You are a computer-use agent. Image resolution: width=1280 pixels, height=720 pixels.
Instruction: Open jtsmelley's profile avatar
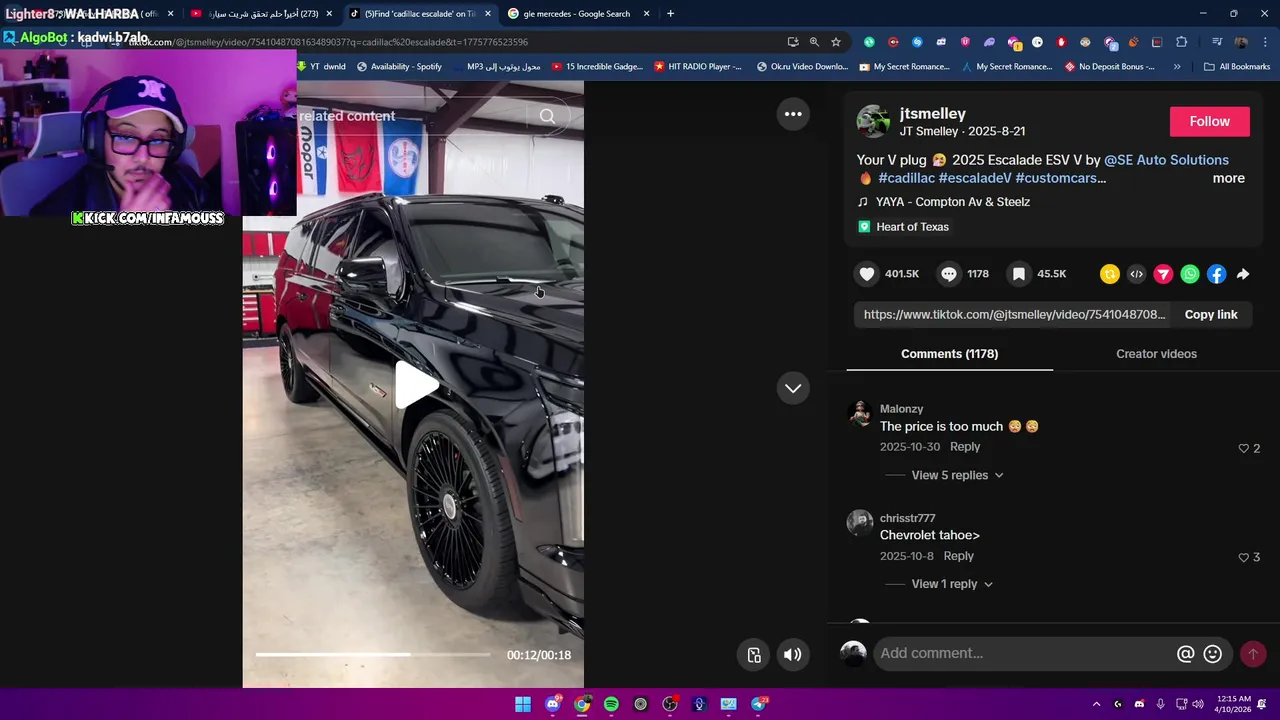click(x=873, y=121)
